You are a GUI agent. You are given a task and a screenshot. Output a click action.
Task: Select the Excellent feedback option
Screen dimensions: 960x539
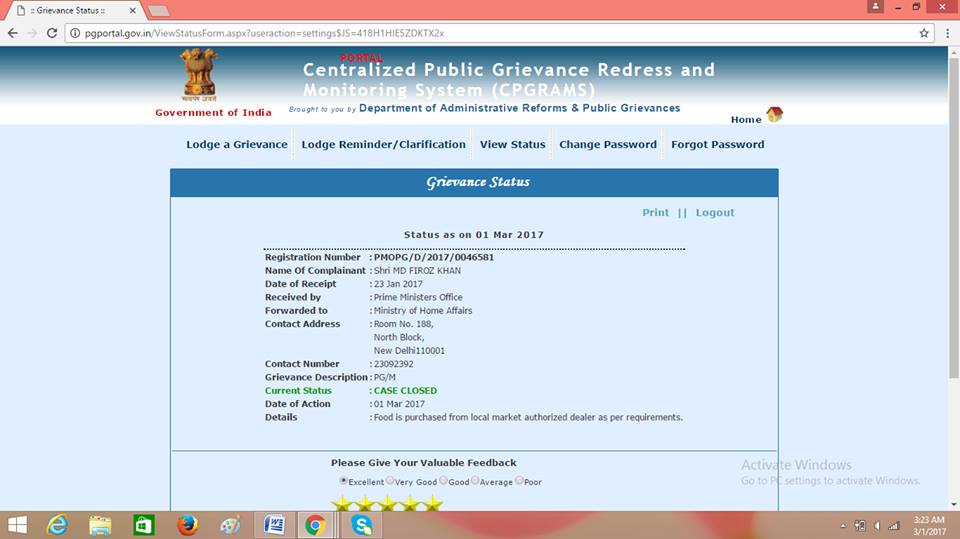[344, 481]
